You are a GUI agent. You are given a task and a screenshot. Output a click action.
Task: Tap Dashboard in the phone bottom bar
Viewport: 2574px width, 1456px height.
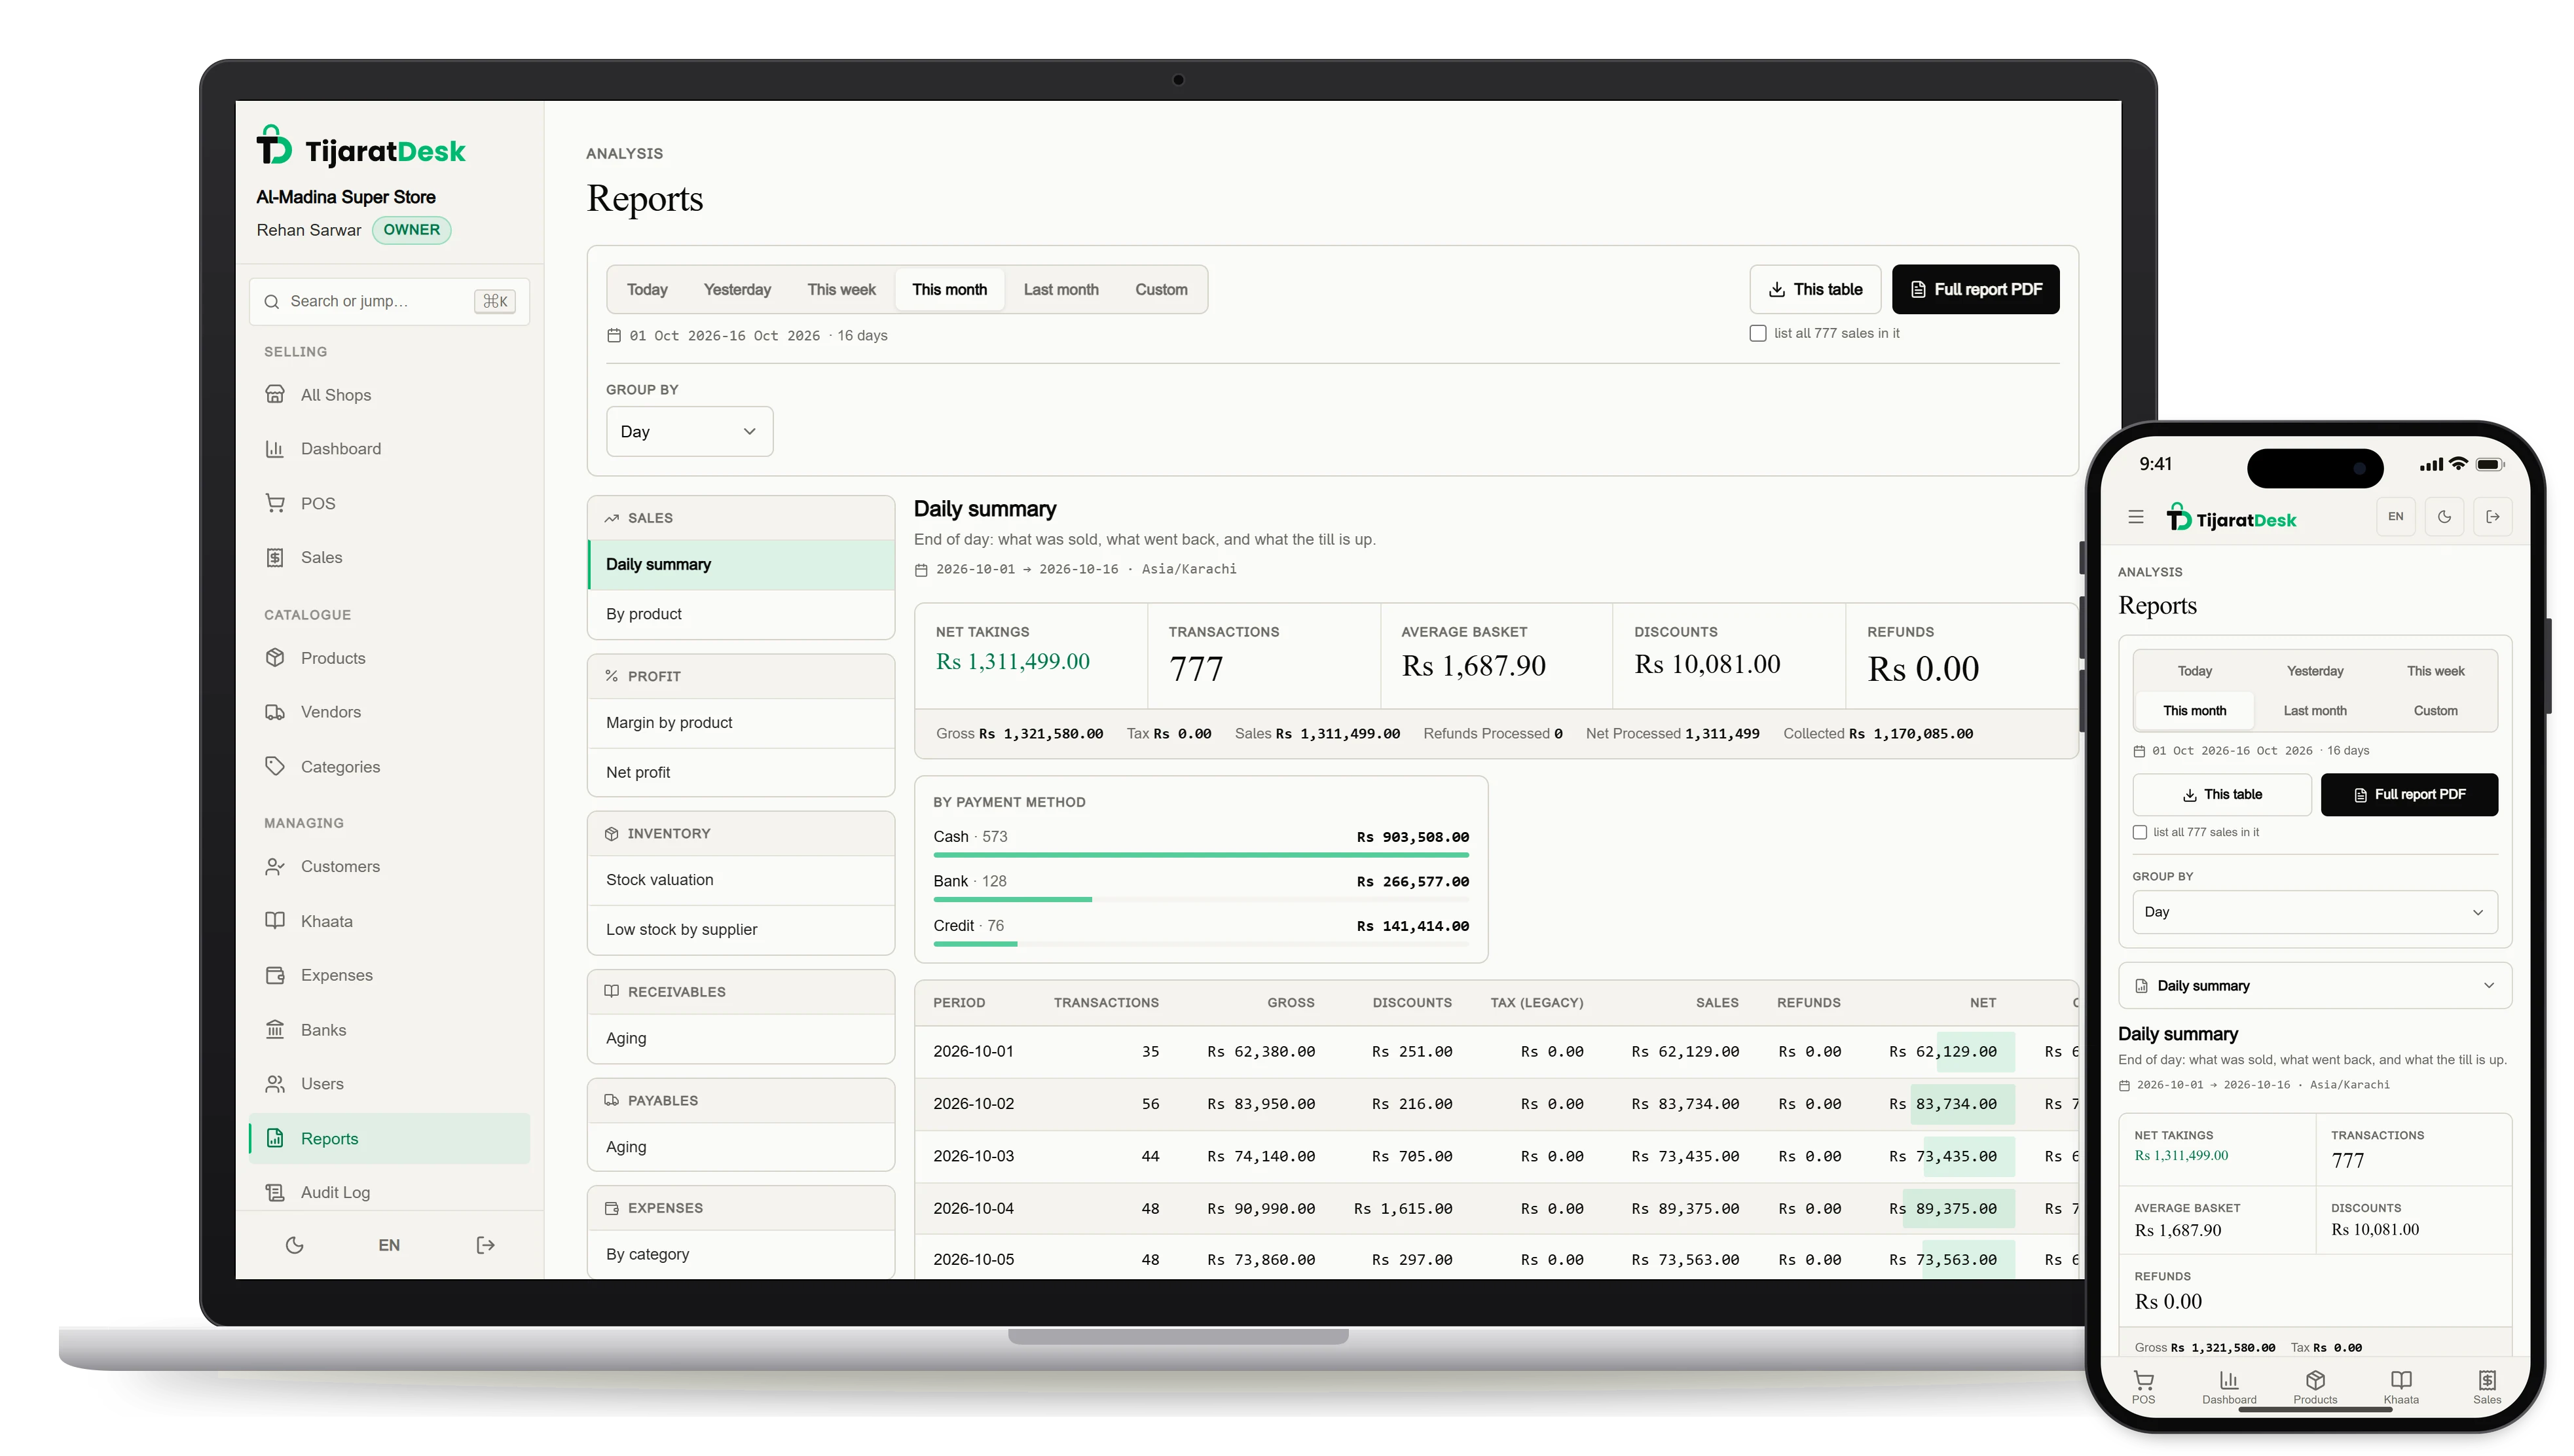(2229, 1387)
